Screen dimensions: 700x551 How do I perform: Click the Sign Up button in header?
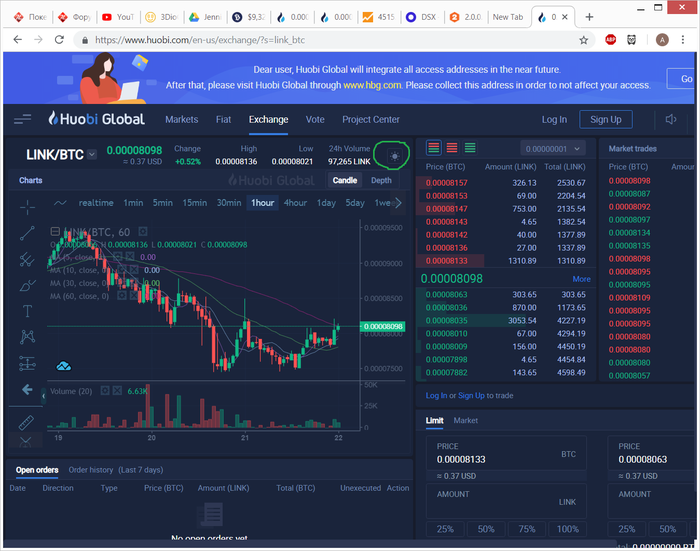[x=606, y=120]
